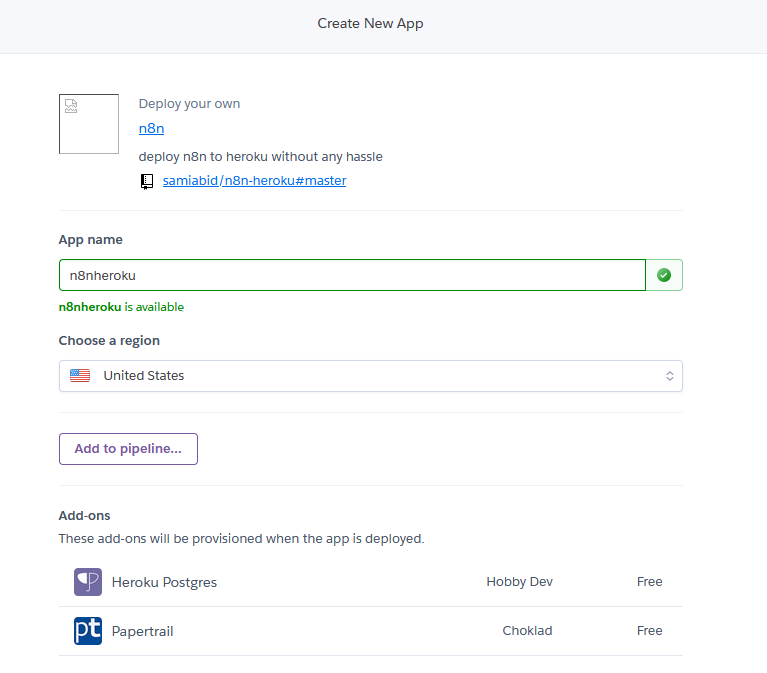
Task: Select the Heroku Postgres add-on name
Action: (x=164, y=582)
